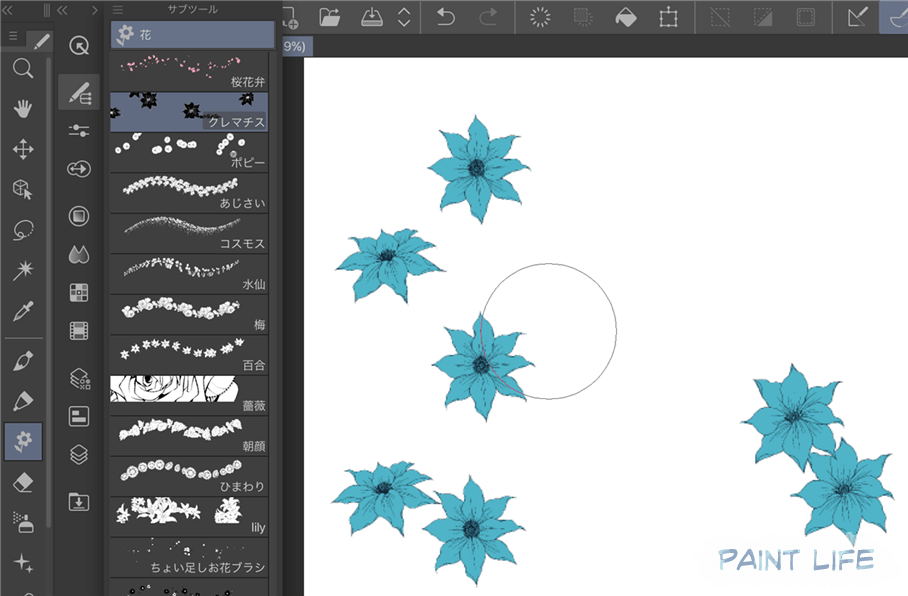Select the あじさい brush preset
This screenshot has height=596, width=908.
point(192,193)
